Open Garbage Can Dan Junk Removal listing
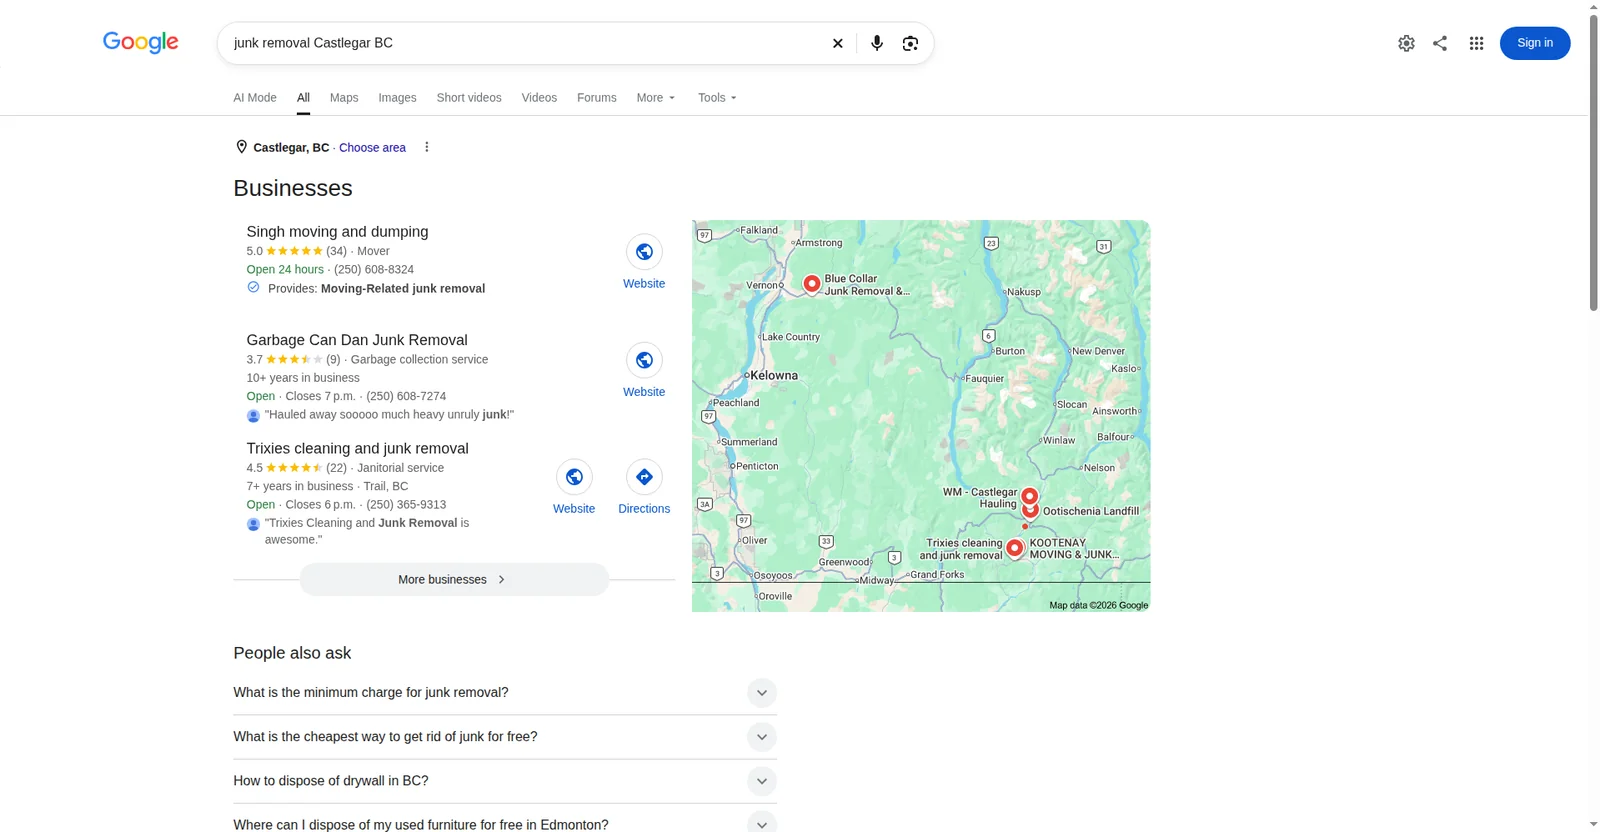1600x832 pixels. (x=357, y=340)
